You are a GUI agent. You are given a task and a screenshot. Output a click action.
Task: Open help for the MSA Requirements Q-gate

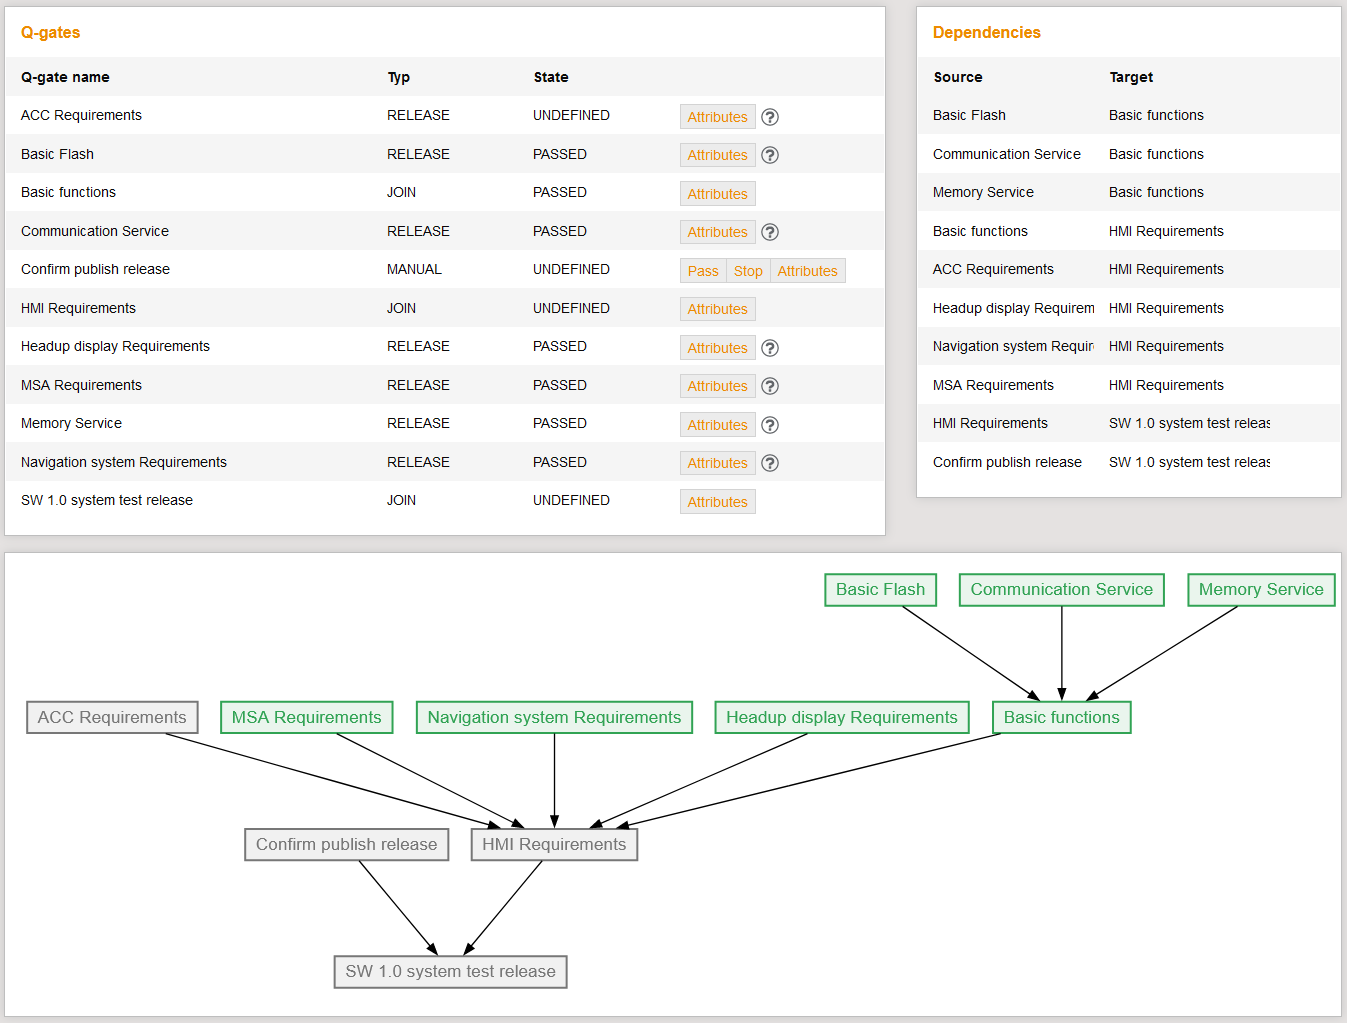point(769,386)
